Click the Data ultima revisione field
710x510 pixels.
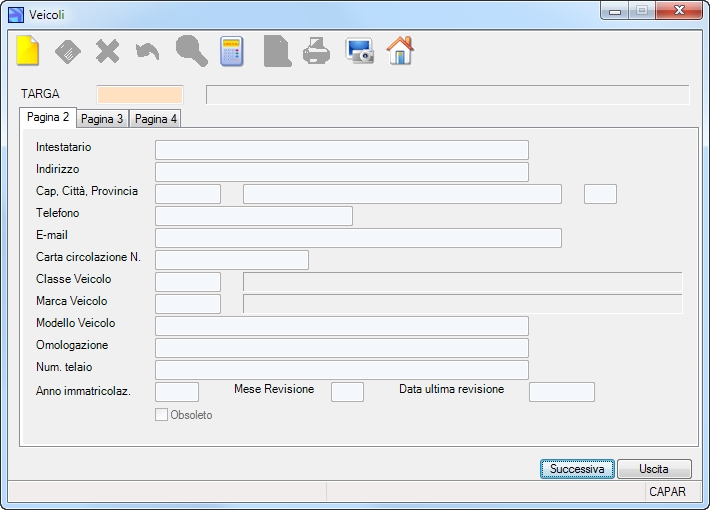[x=561, y=392]
